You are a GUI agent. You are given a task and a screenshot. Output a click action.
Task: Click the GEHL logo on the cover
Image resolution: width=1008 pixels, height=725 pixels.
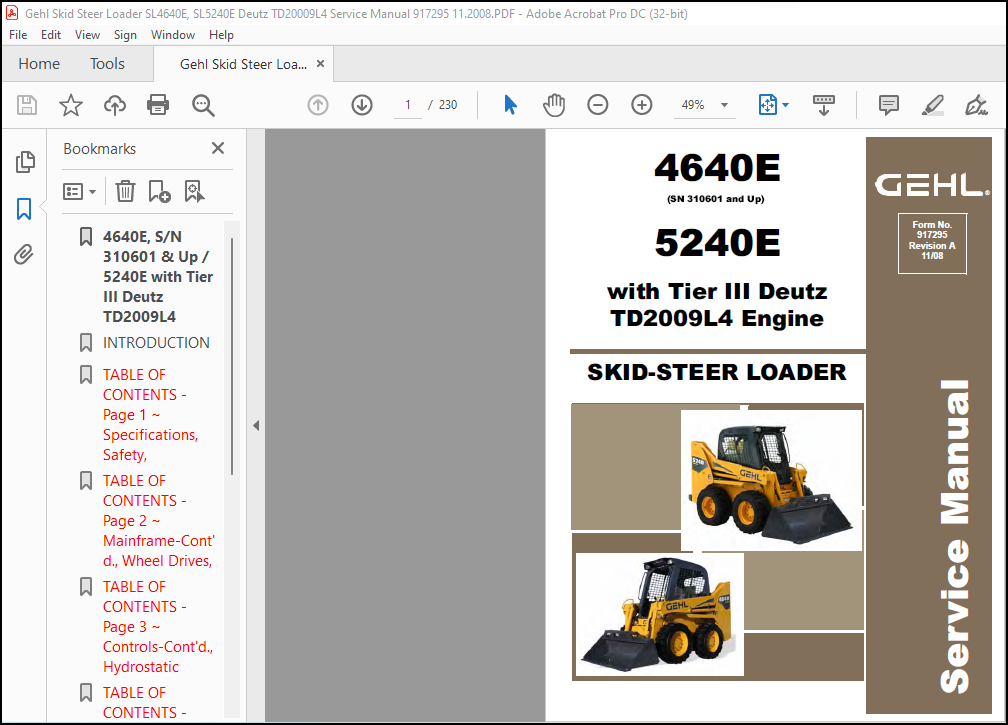coord(932,185)
